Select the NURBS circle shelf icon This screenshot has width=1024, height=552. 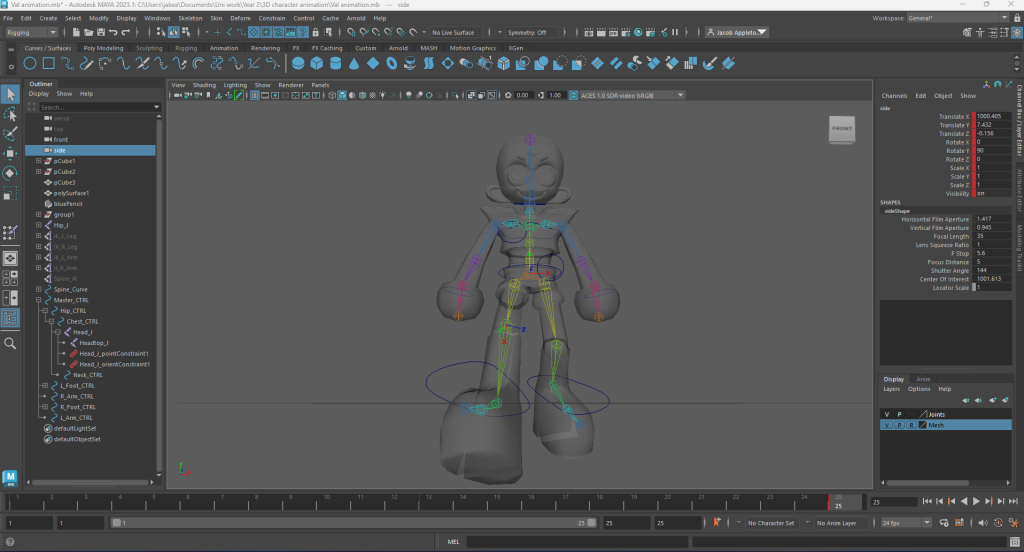(31, 64)
